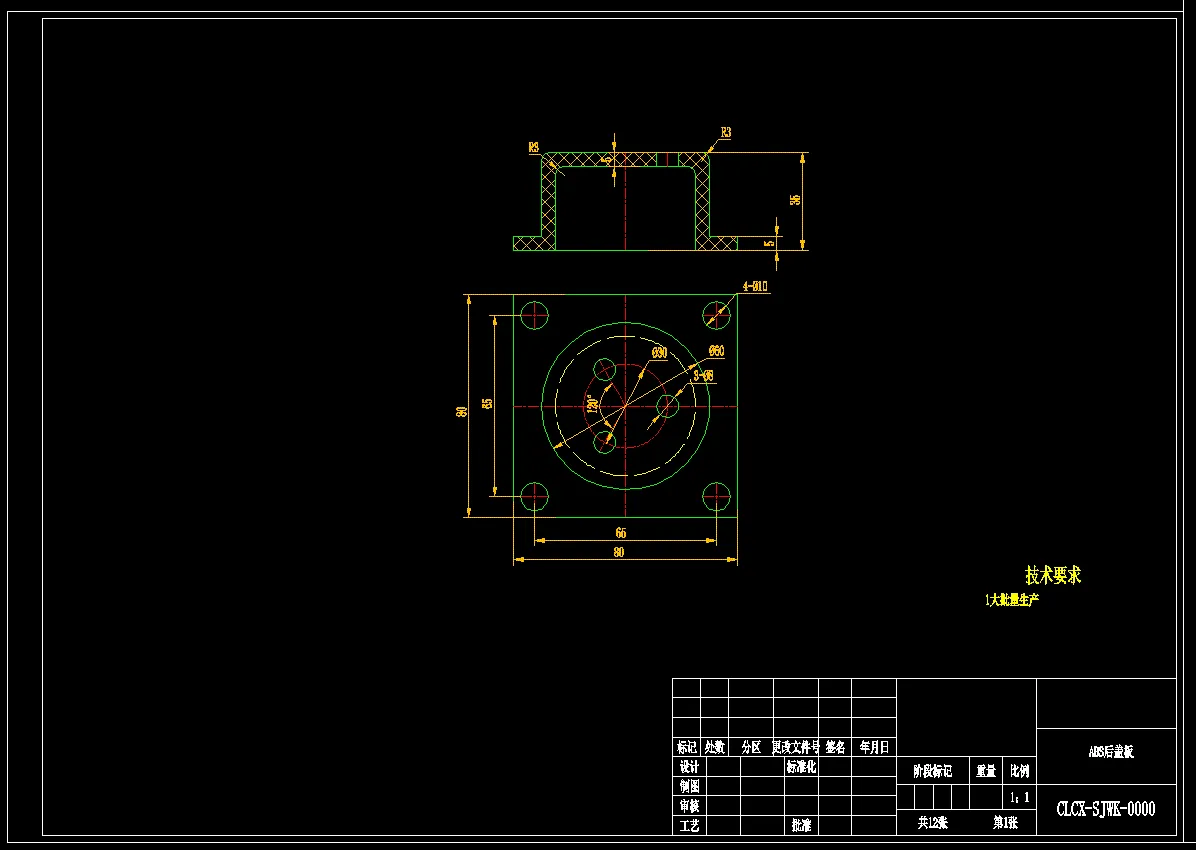Viewport: 1196px width, 850px height.
Task: Select the 审核 row label
Action: pyautogui.click(x=690, y=806)
